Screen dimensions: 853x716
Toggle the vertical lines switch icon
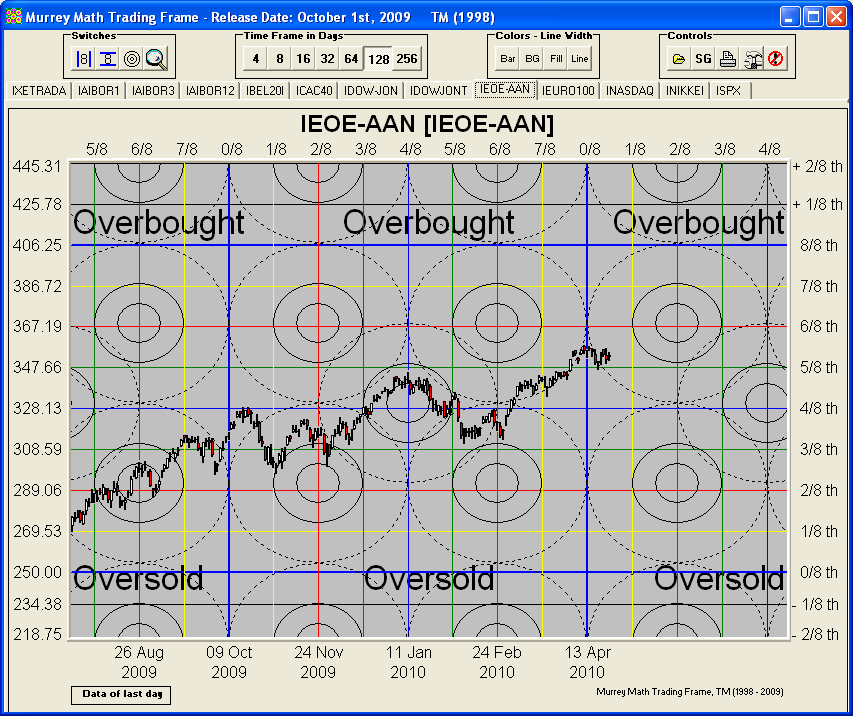click(84, 59)
